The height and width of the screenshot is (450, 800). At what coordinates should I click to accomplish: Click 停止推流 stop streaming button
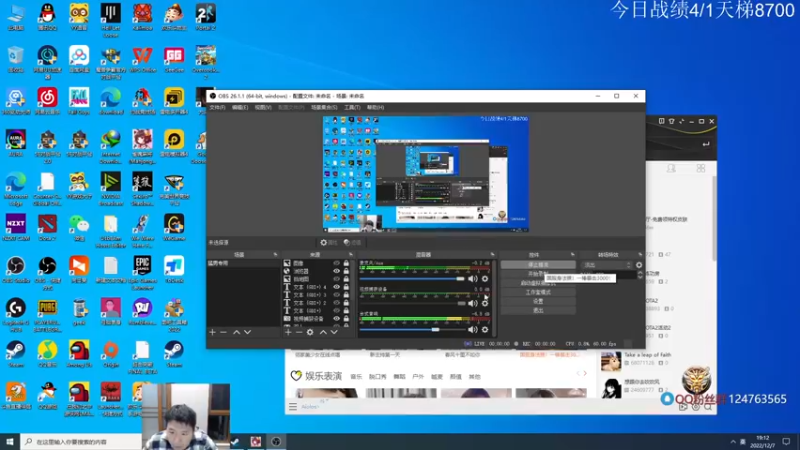point(538,265)
